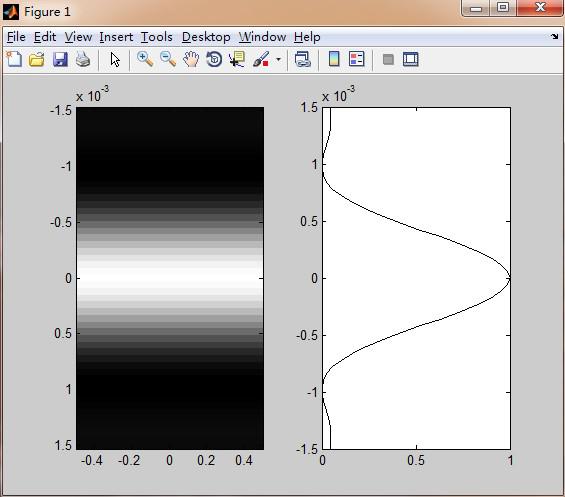
Task: Hide plot tools using the gray square icon
Action: pyautogui.click(x=388, y=59)
